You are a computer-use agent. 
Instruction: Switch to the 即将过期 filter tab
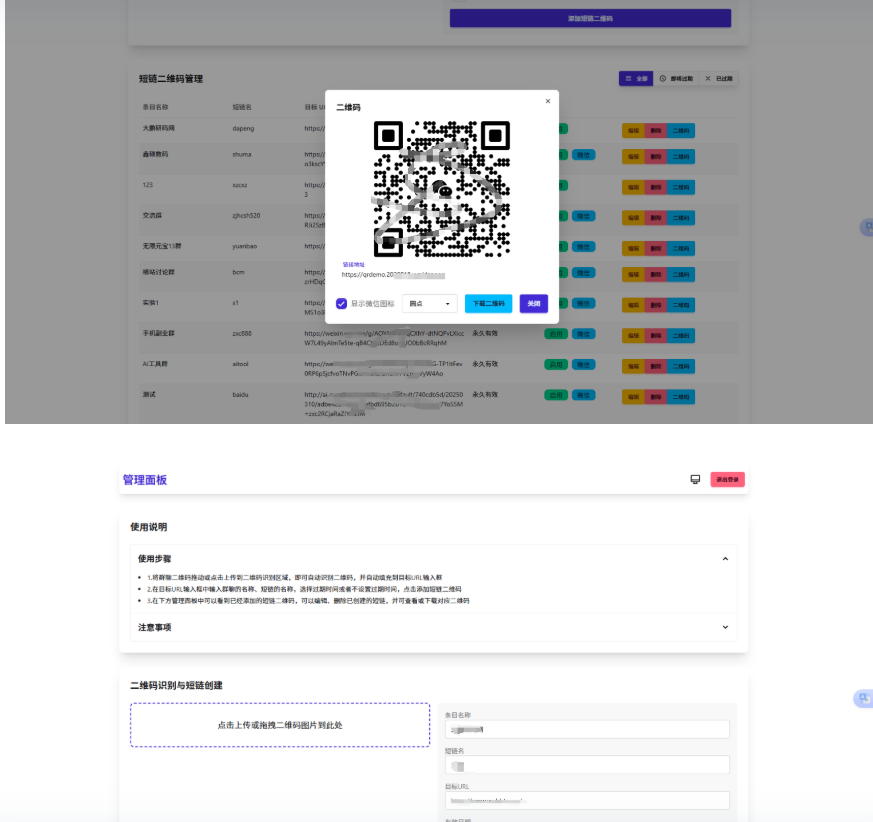point(676,78)
